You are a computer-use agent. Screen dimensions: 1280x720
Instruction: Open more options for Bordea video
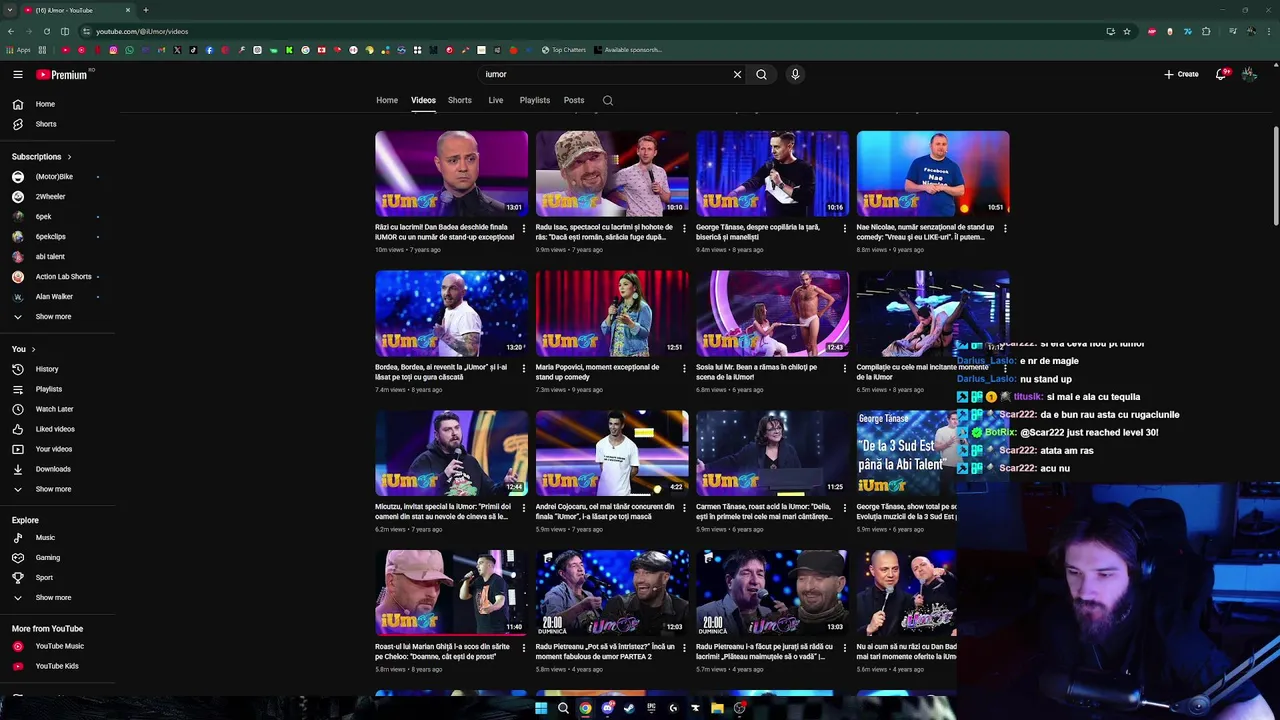(x=523, y=368)
